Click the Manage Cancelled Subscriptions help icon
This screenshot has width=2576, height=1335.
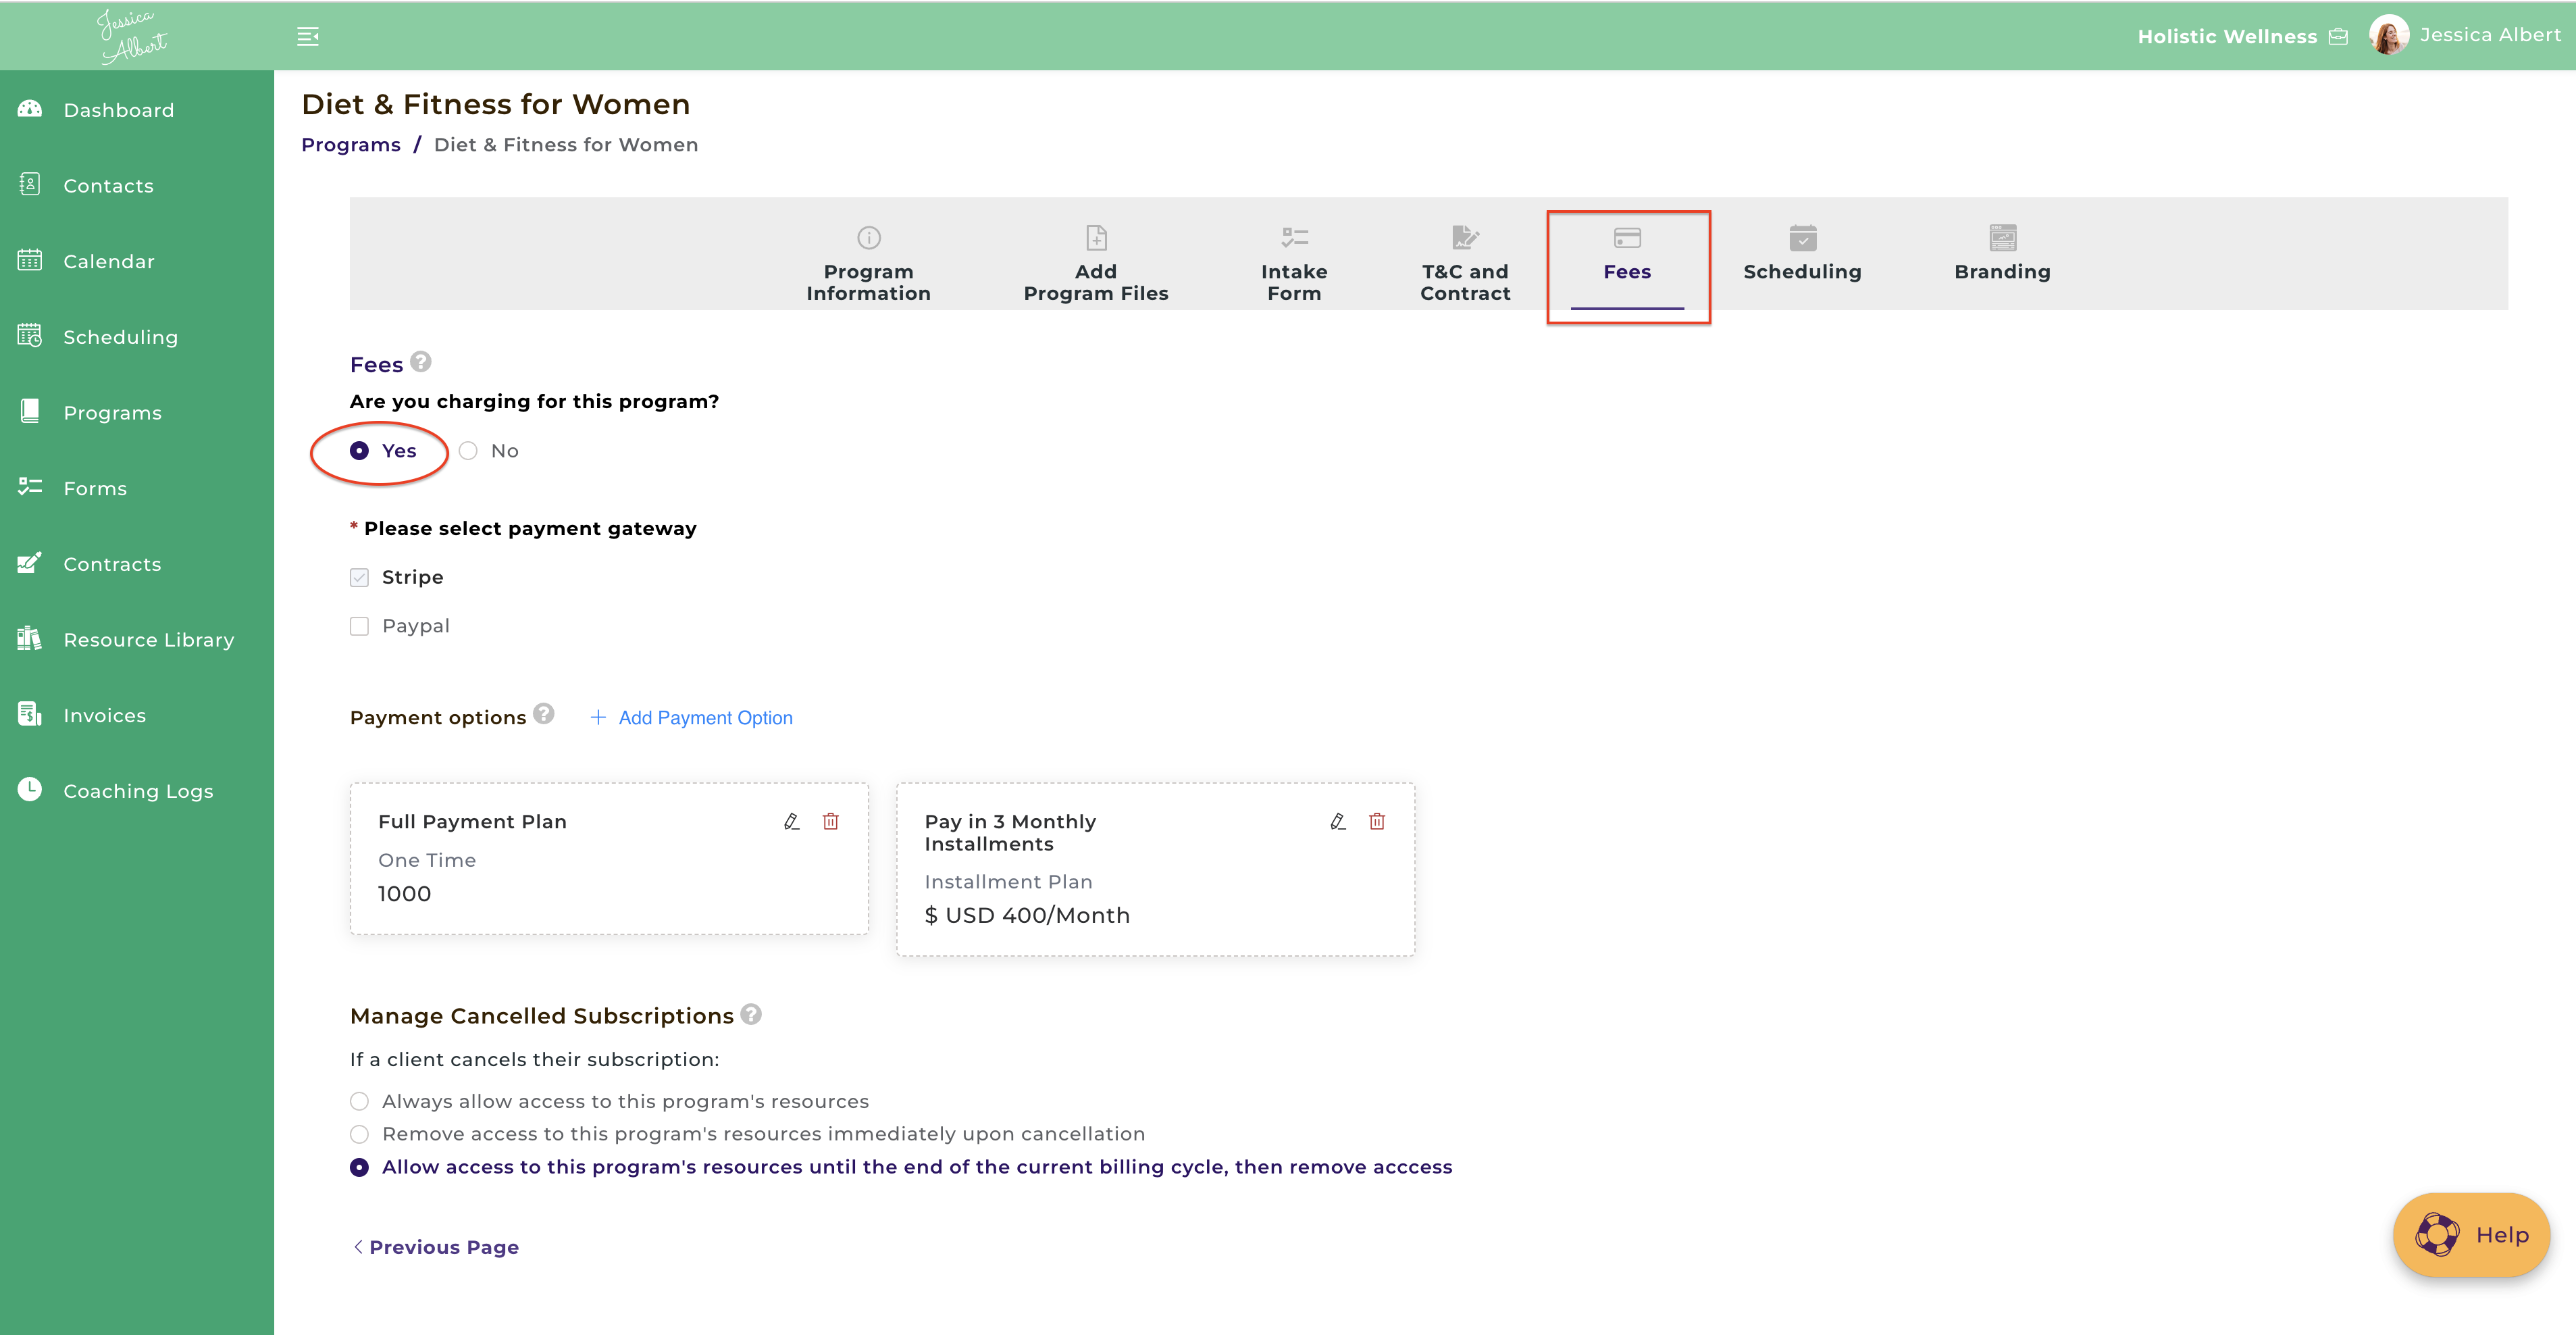click(751, 1014)
